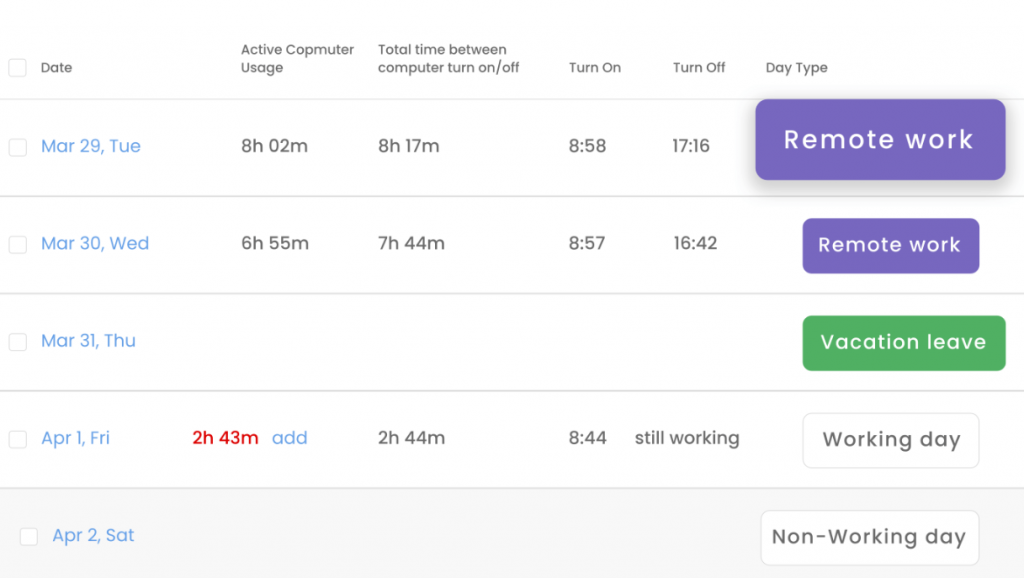Open the Mar 29, Tue date link
Image resolution: width=1024 pixels, height=578 pixels.
(91, 146)
